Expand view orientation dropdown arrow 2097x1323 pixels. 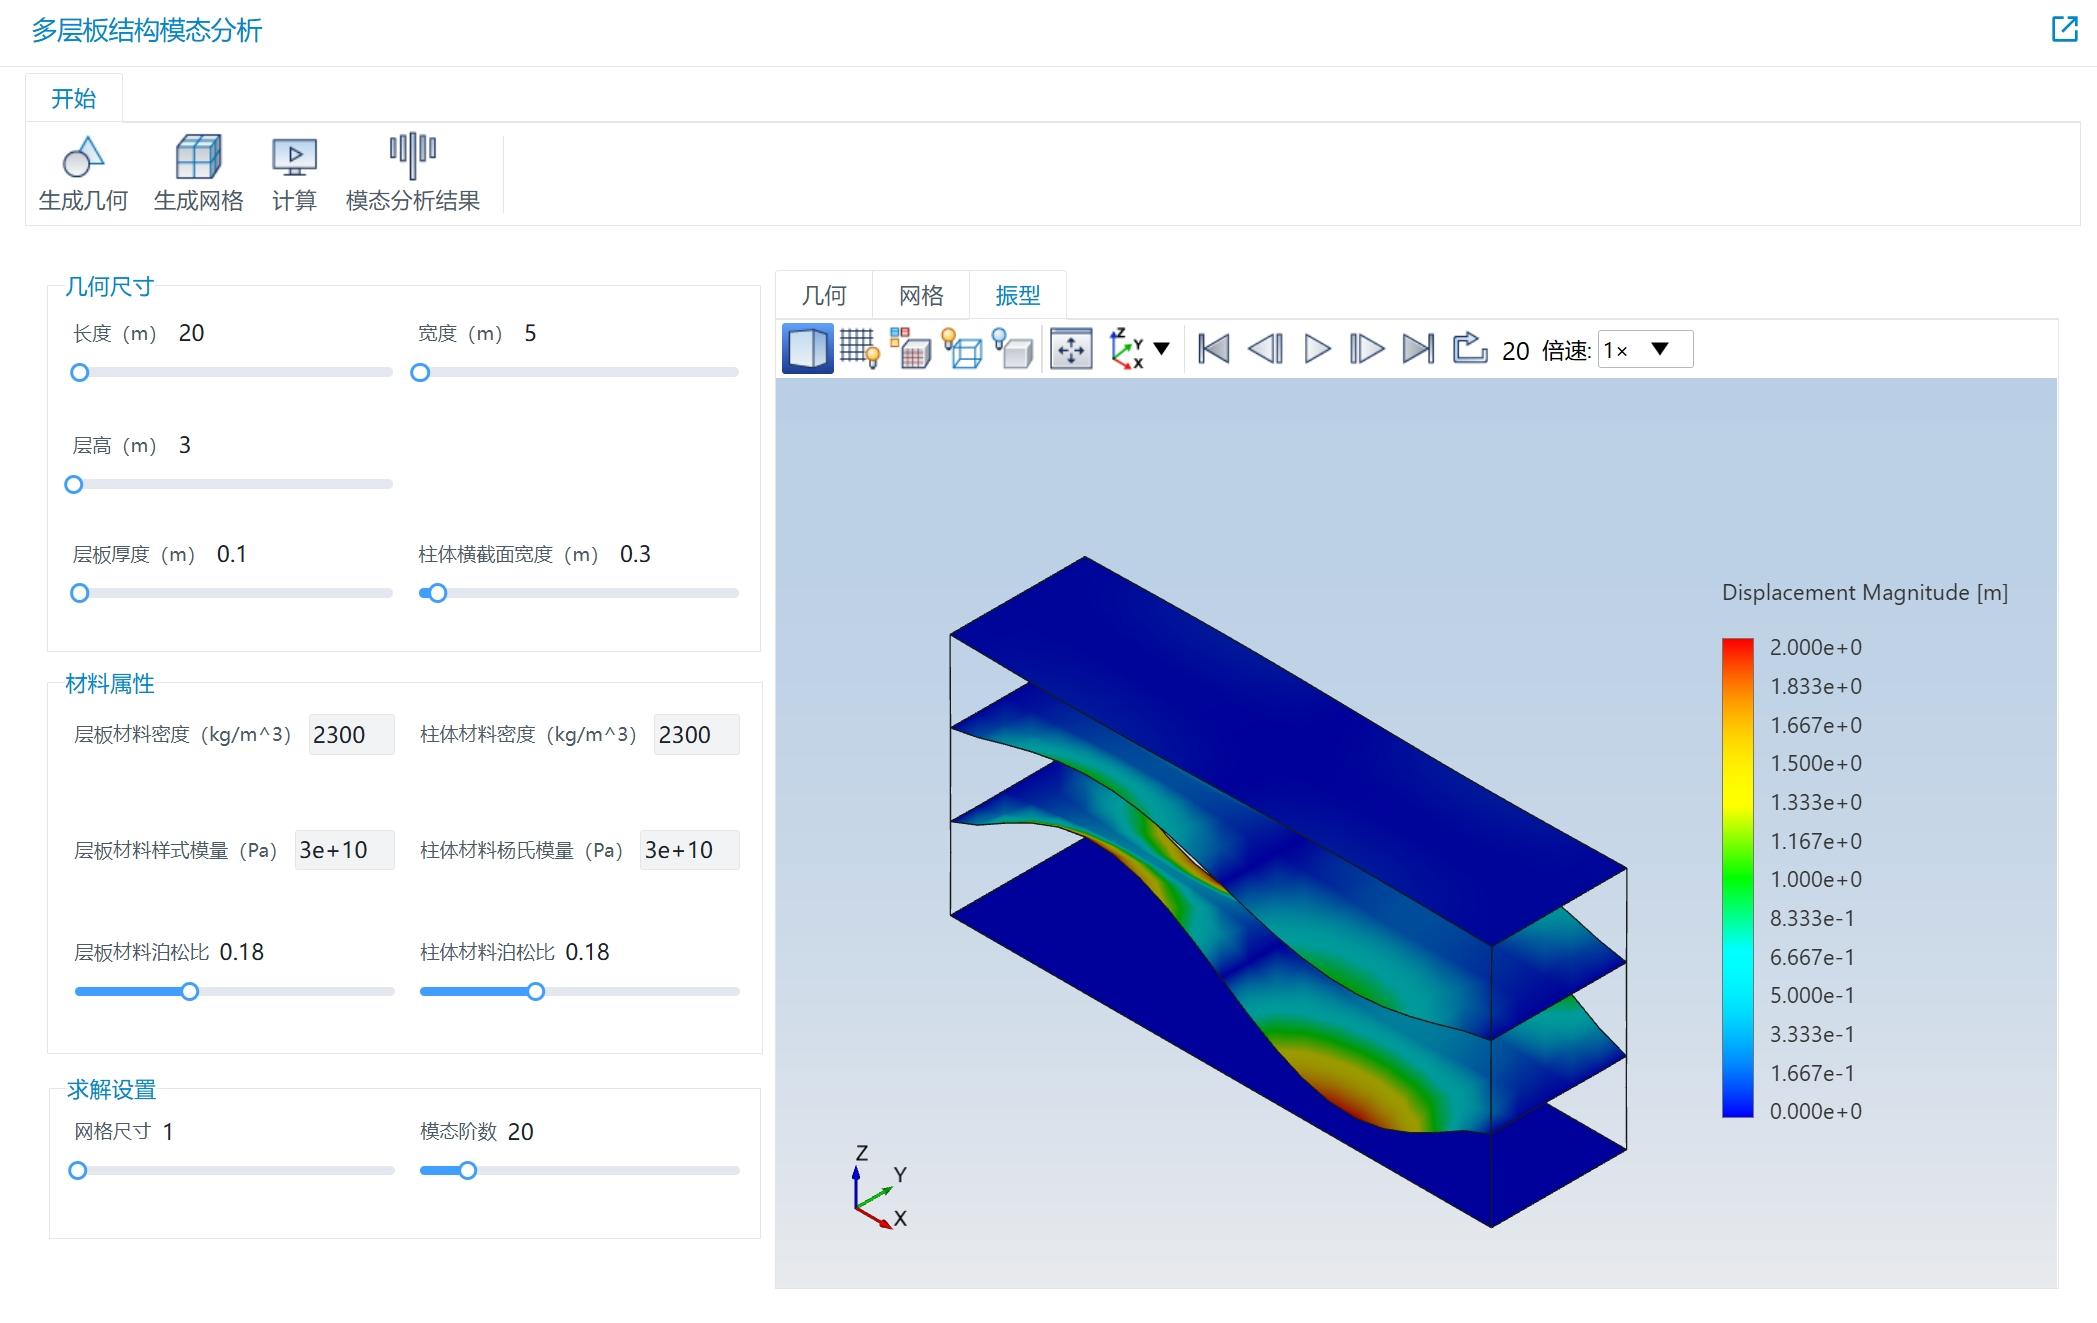(1162, 349)
